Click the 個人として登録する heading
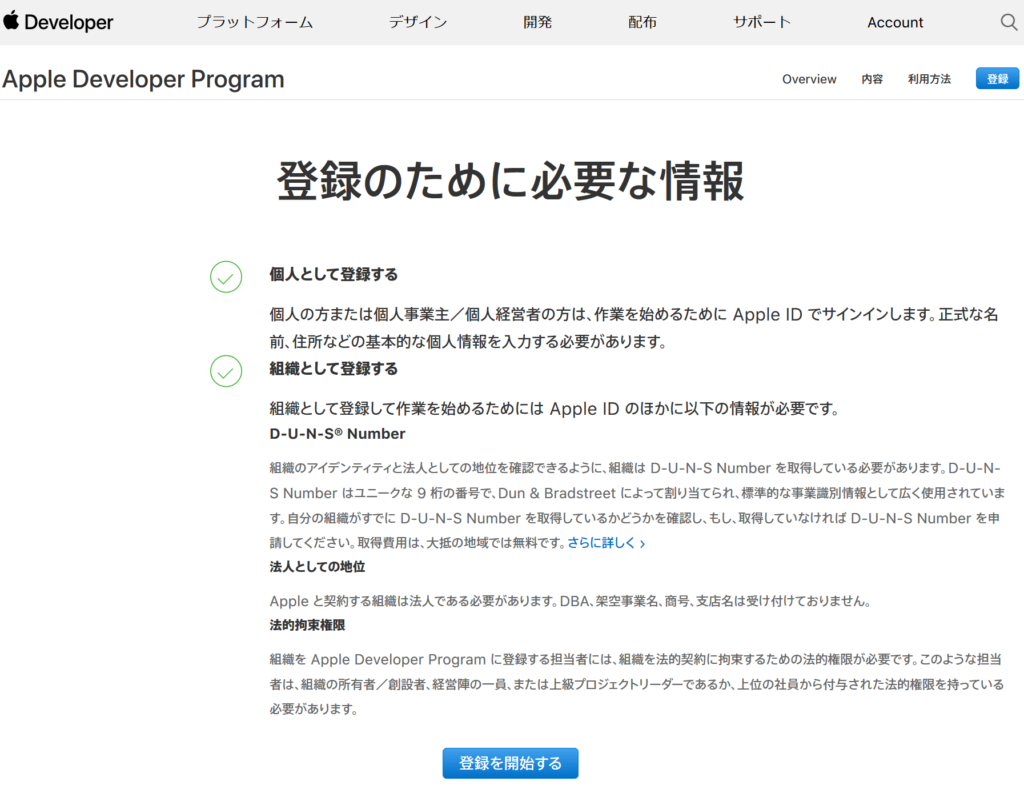Viewport: 1024px width, 789px height. 334,274
